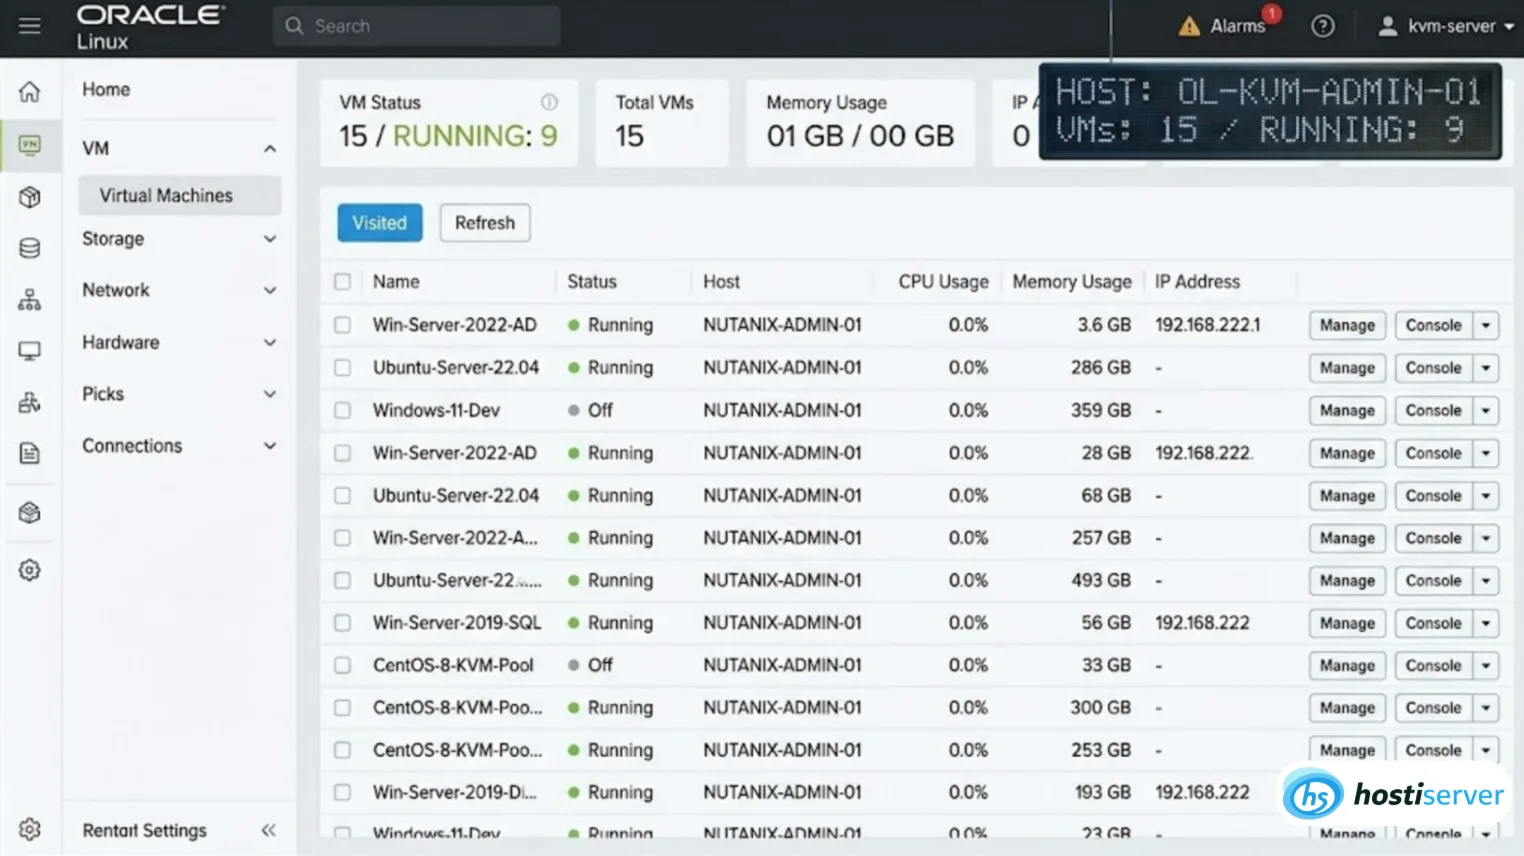Click the 300 GB memory usage value
This screenshot has height=856, width=1524.
click(x=1100, y=707)
